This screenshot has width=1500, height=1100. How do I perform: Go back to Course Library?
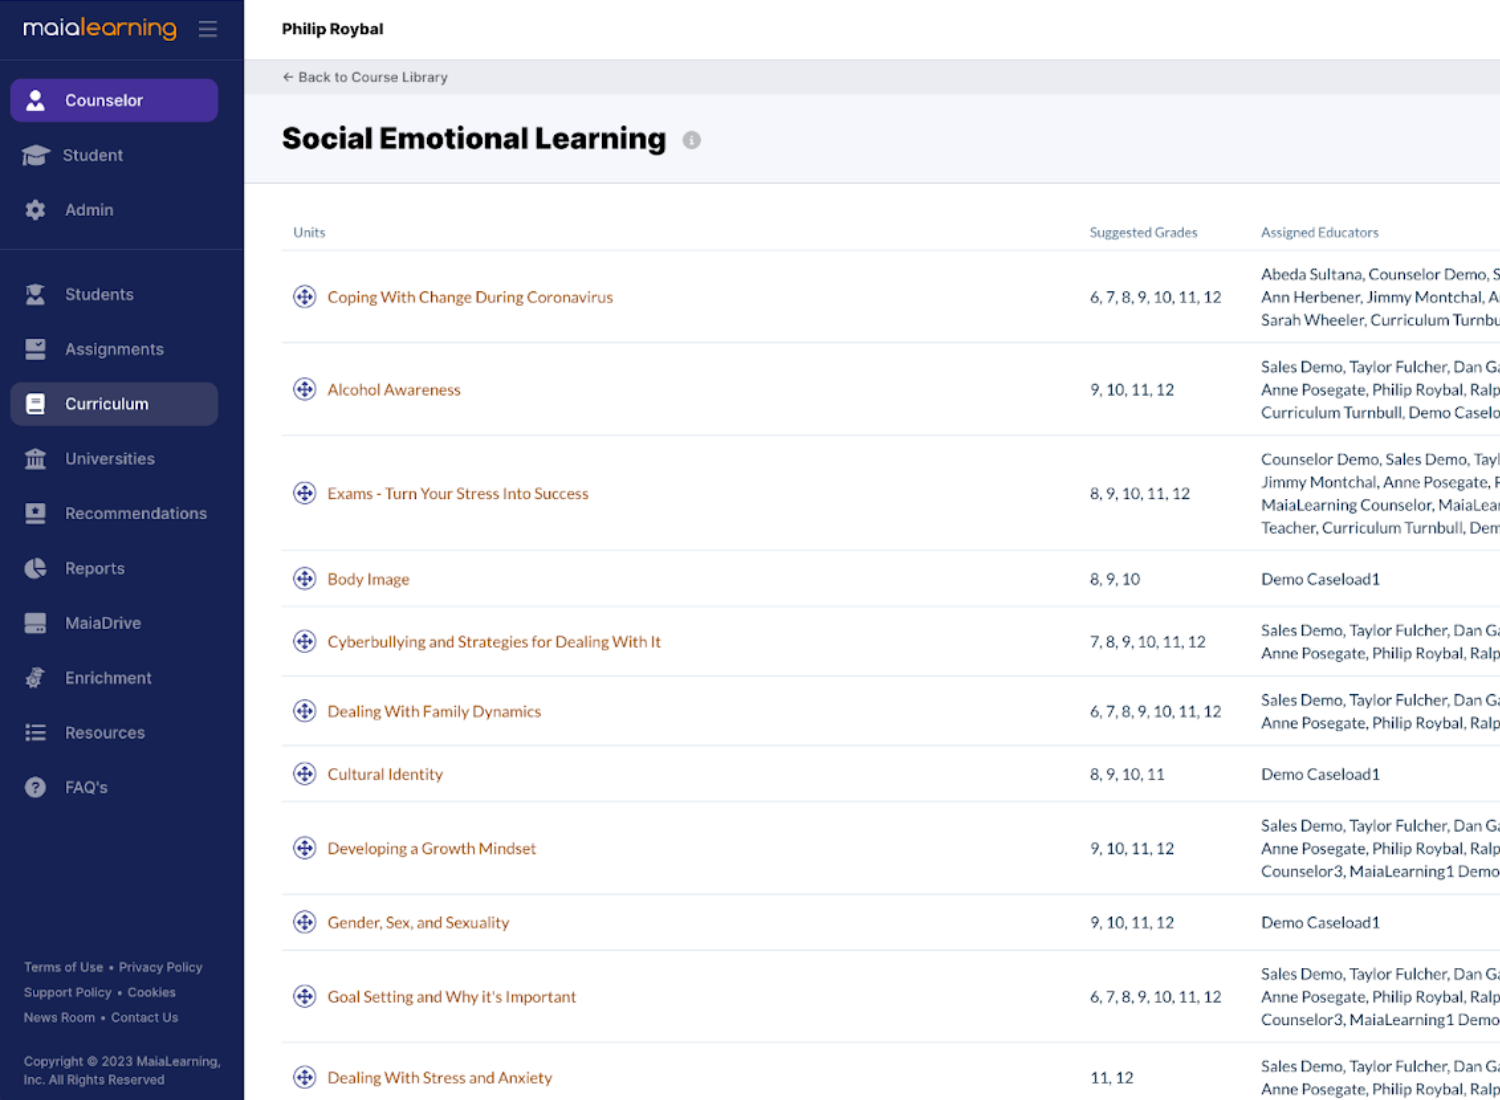point(365,77)
